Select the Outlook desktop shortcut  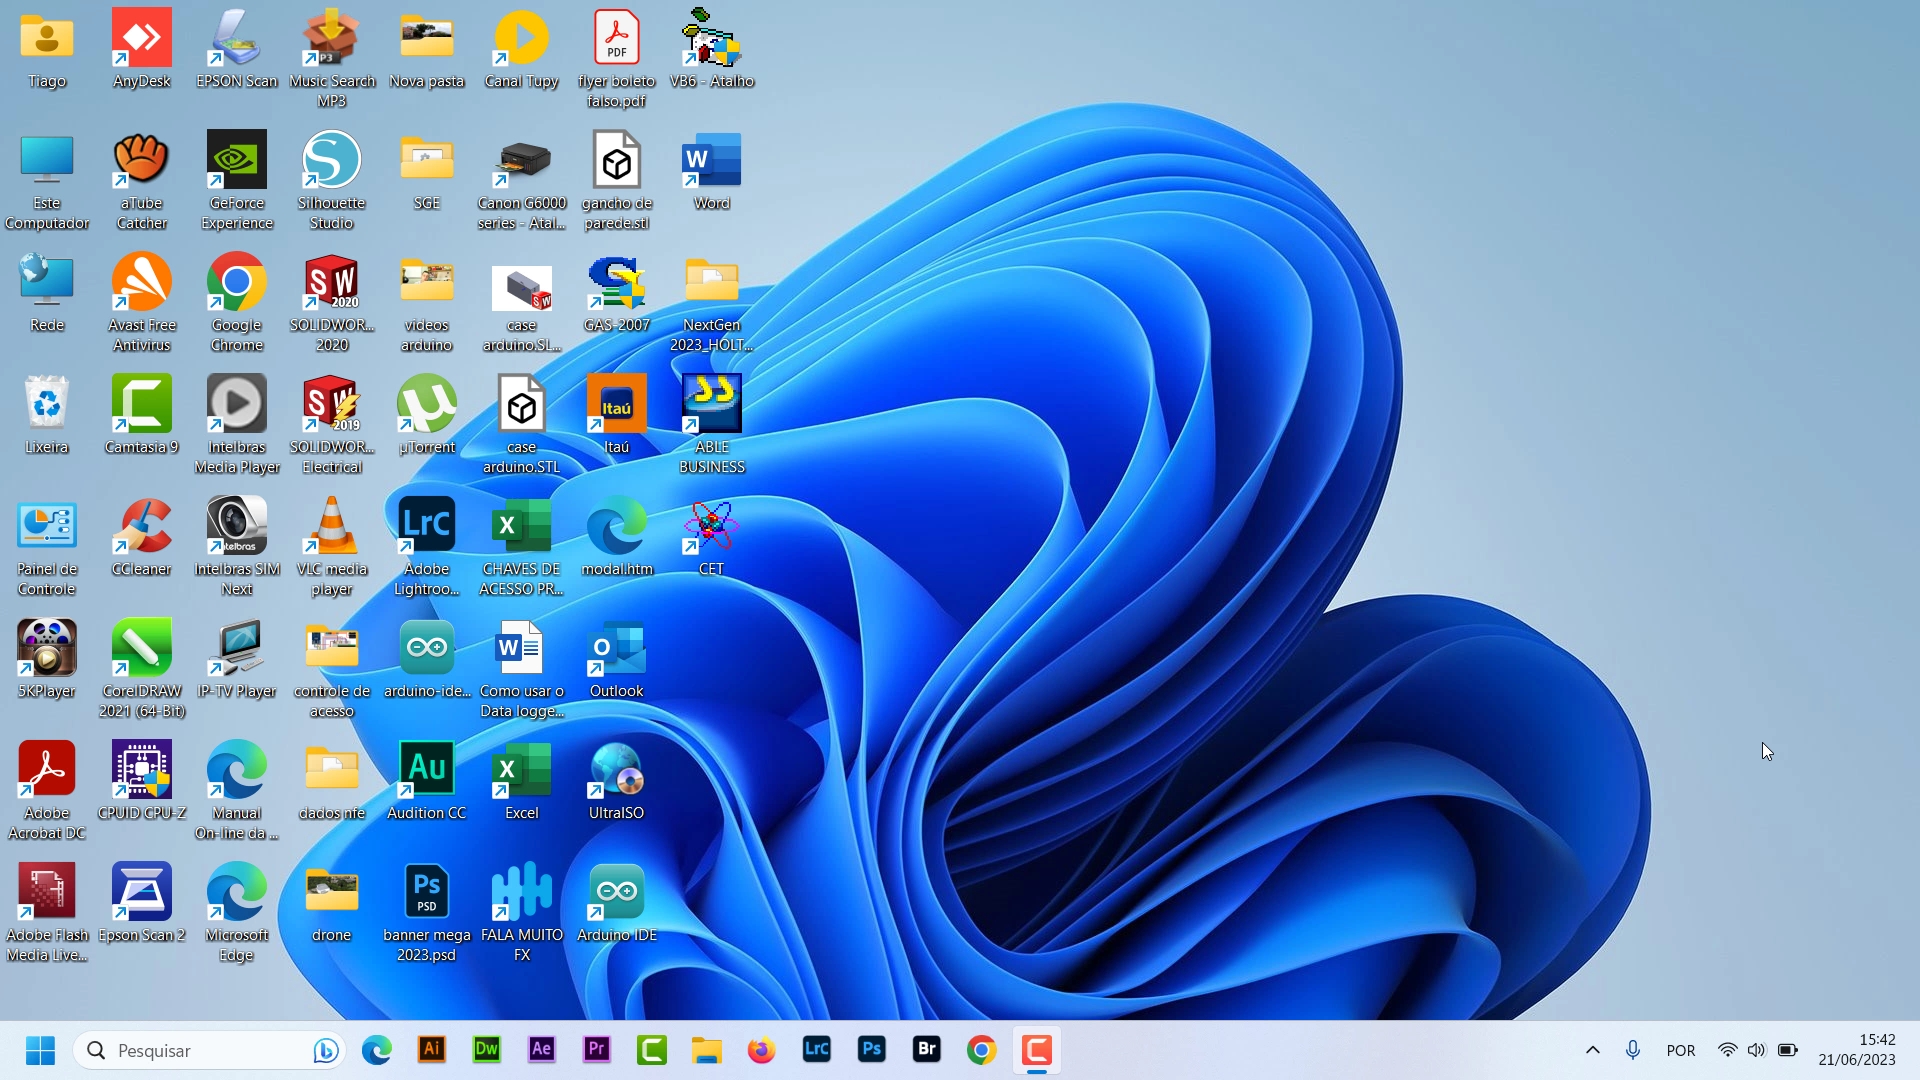616,660
